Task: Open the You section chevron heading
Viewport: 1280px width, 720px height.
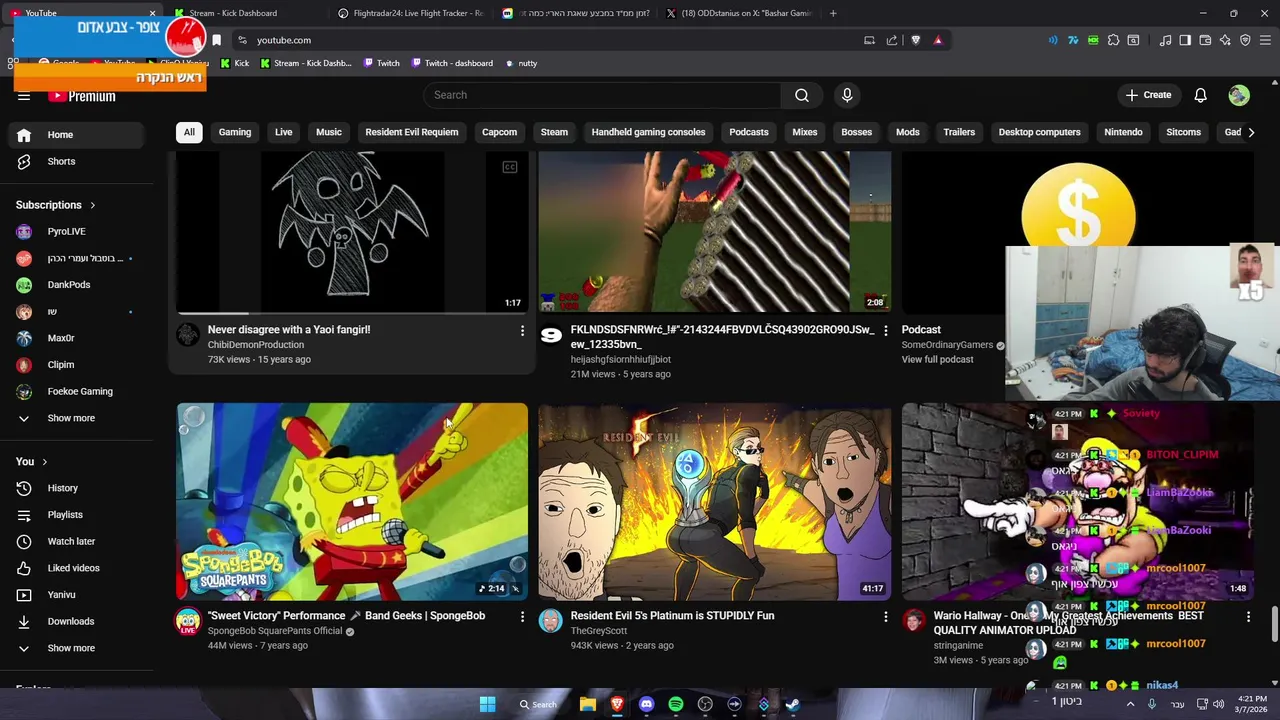Action: click(x=32, y=461)
